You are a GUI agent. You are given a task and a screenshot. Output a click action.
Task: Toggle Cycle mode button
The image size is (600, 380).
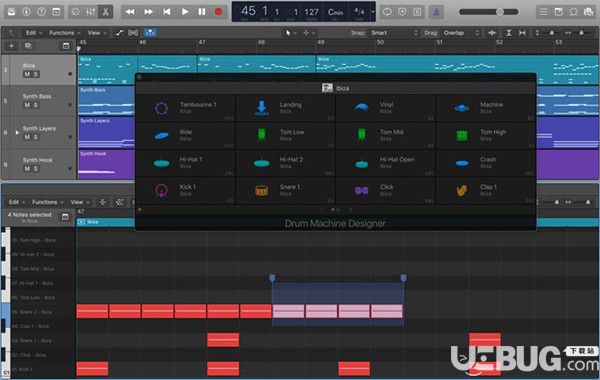[387, 12]
